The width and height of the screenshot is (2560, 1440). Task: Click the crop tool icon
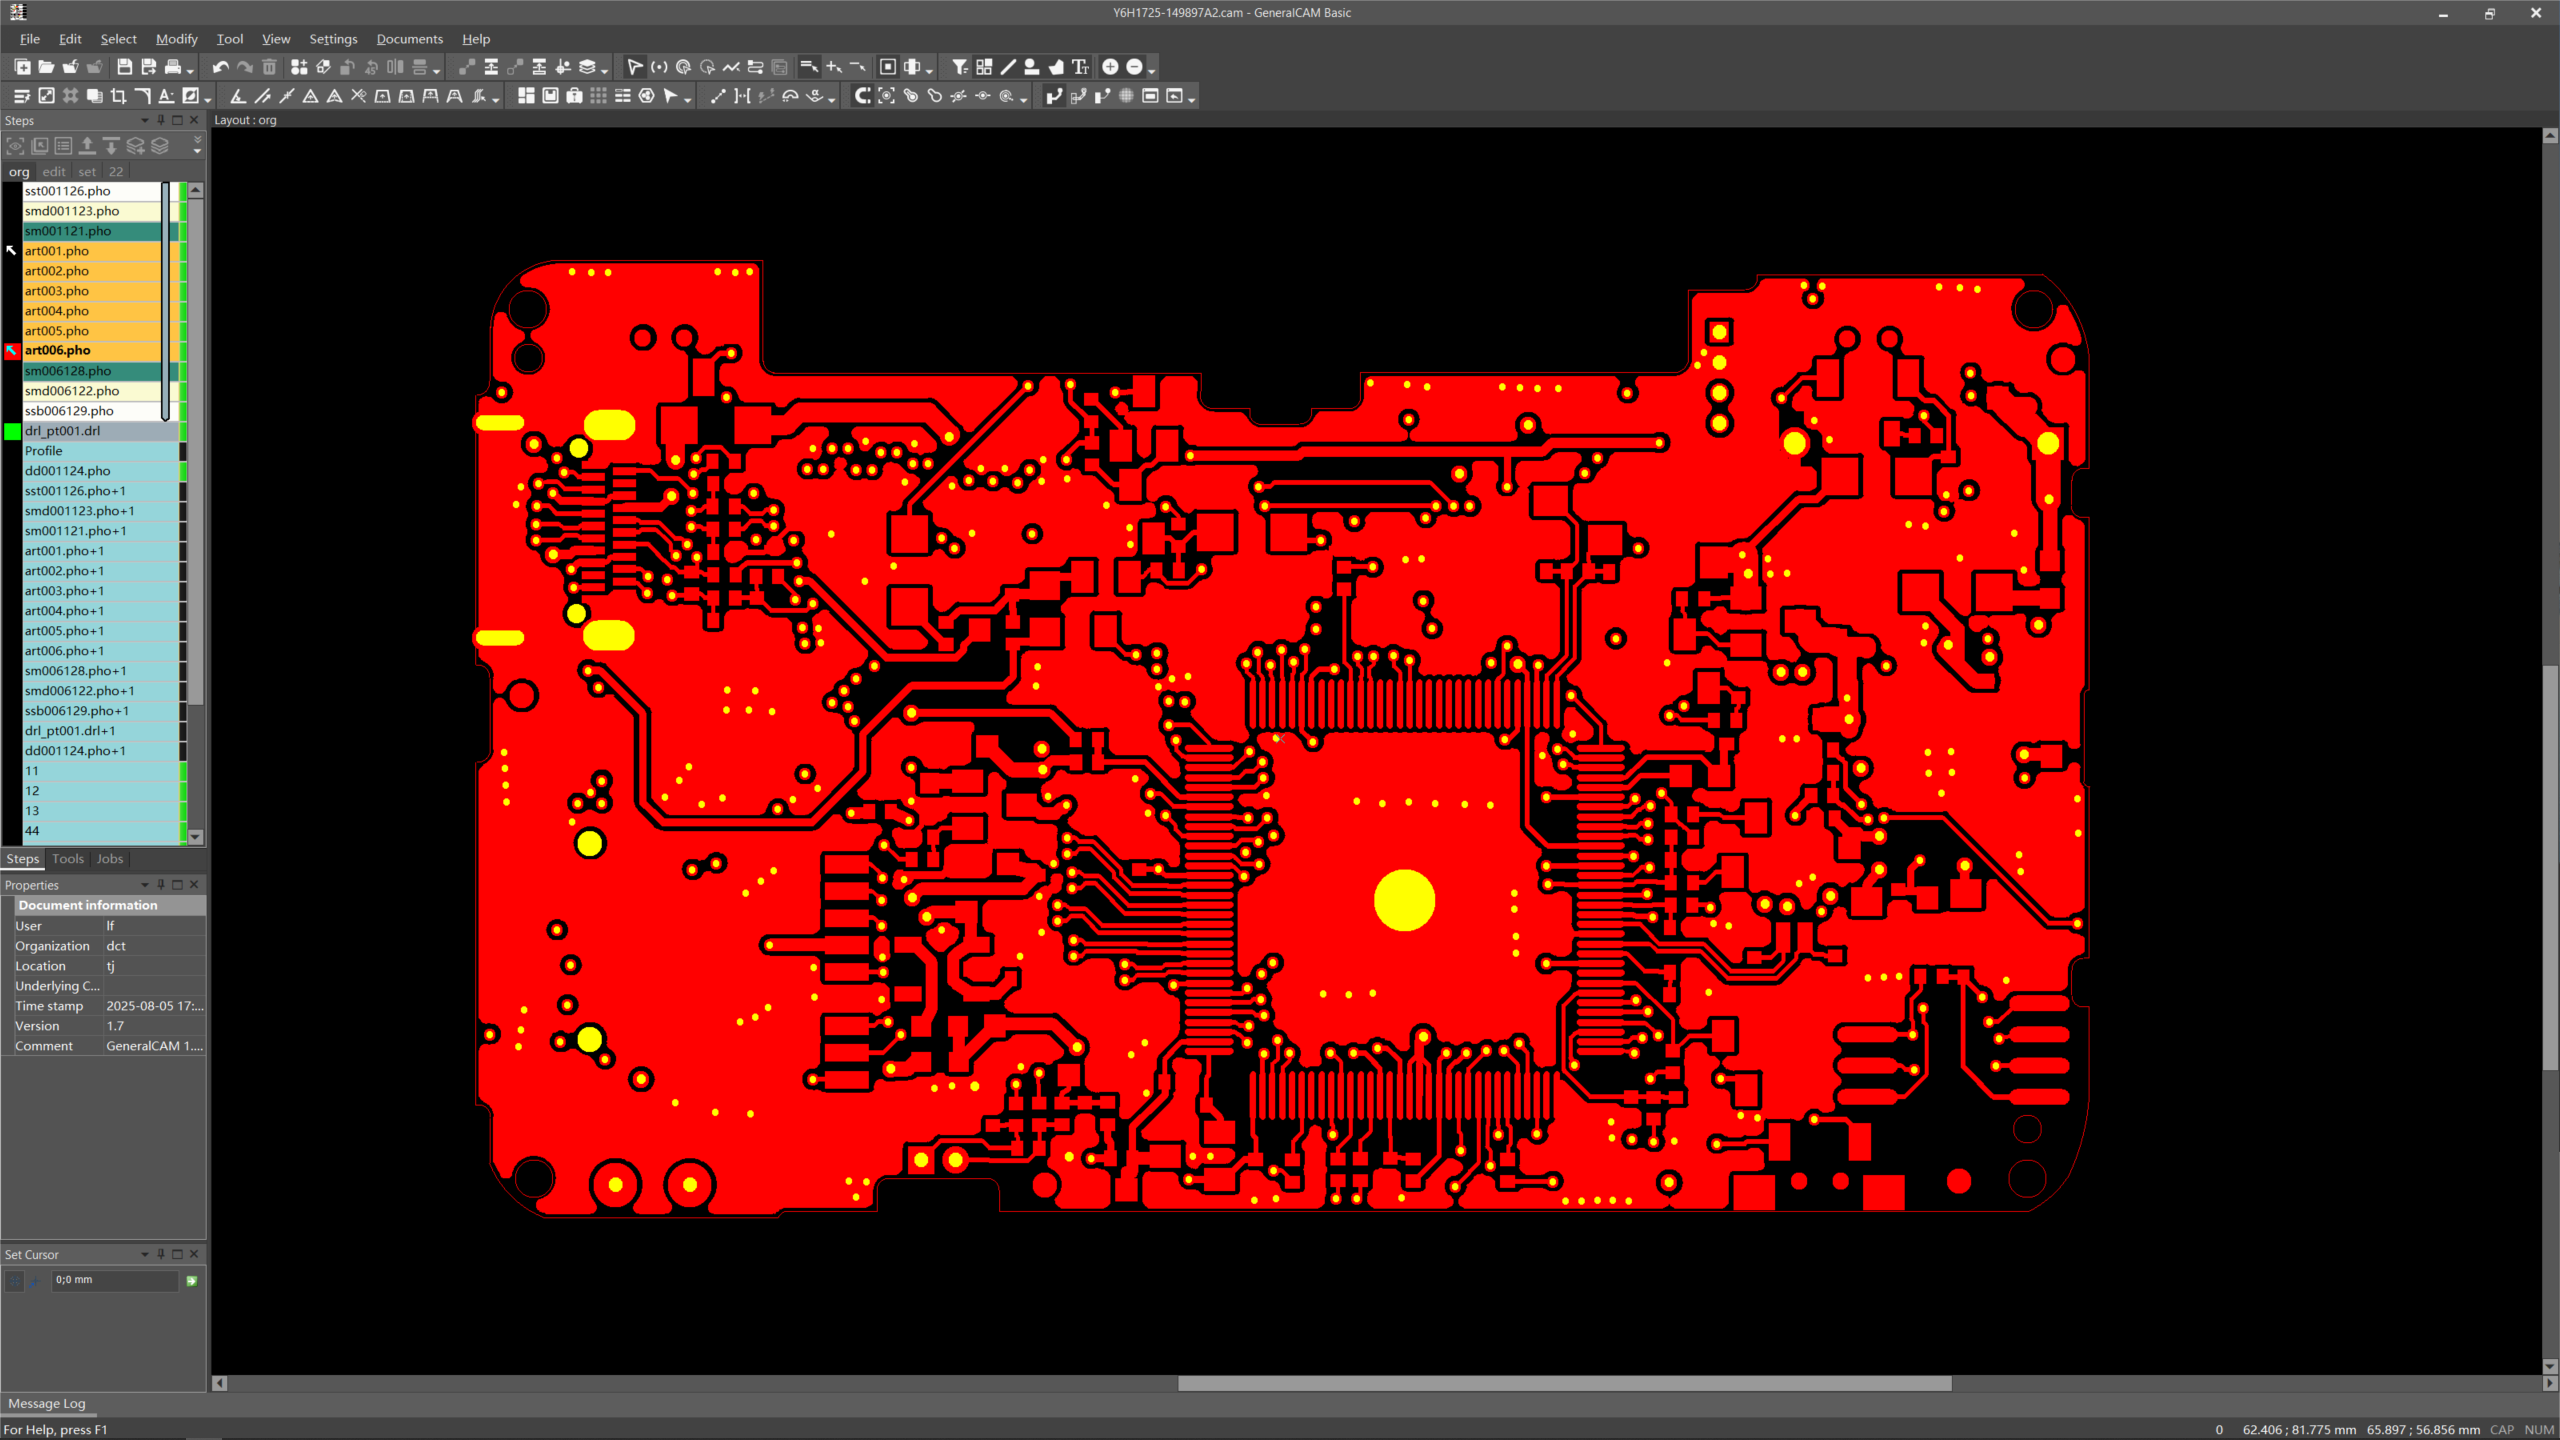[x=118, y=96]
